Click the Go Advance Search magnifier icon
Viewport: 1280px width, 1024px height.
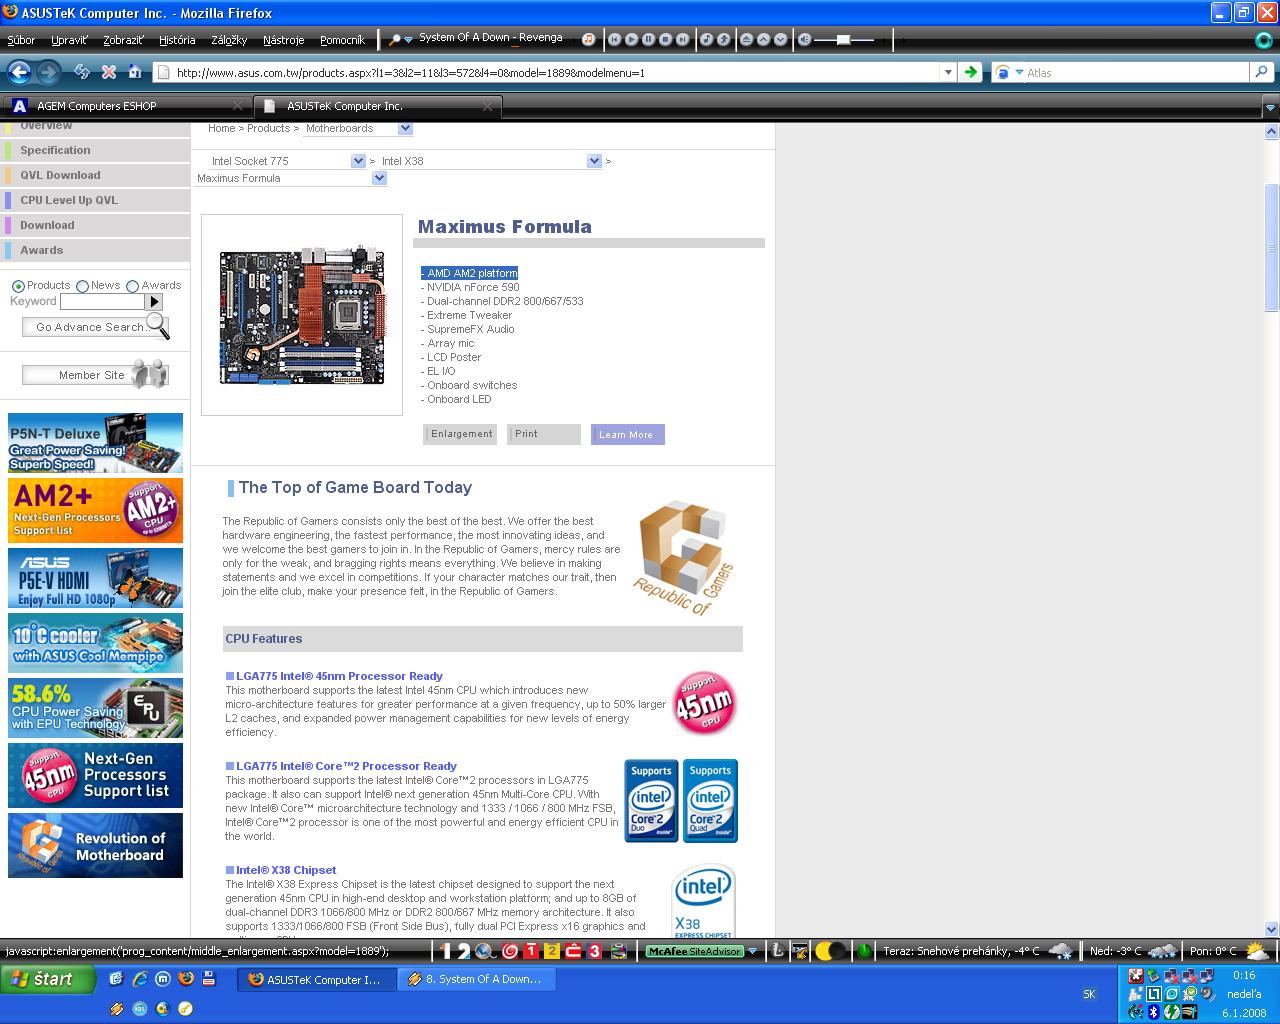[x=158, y=326]
